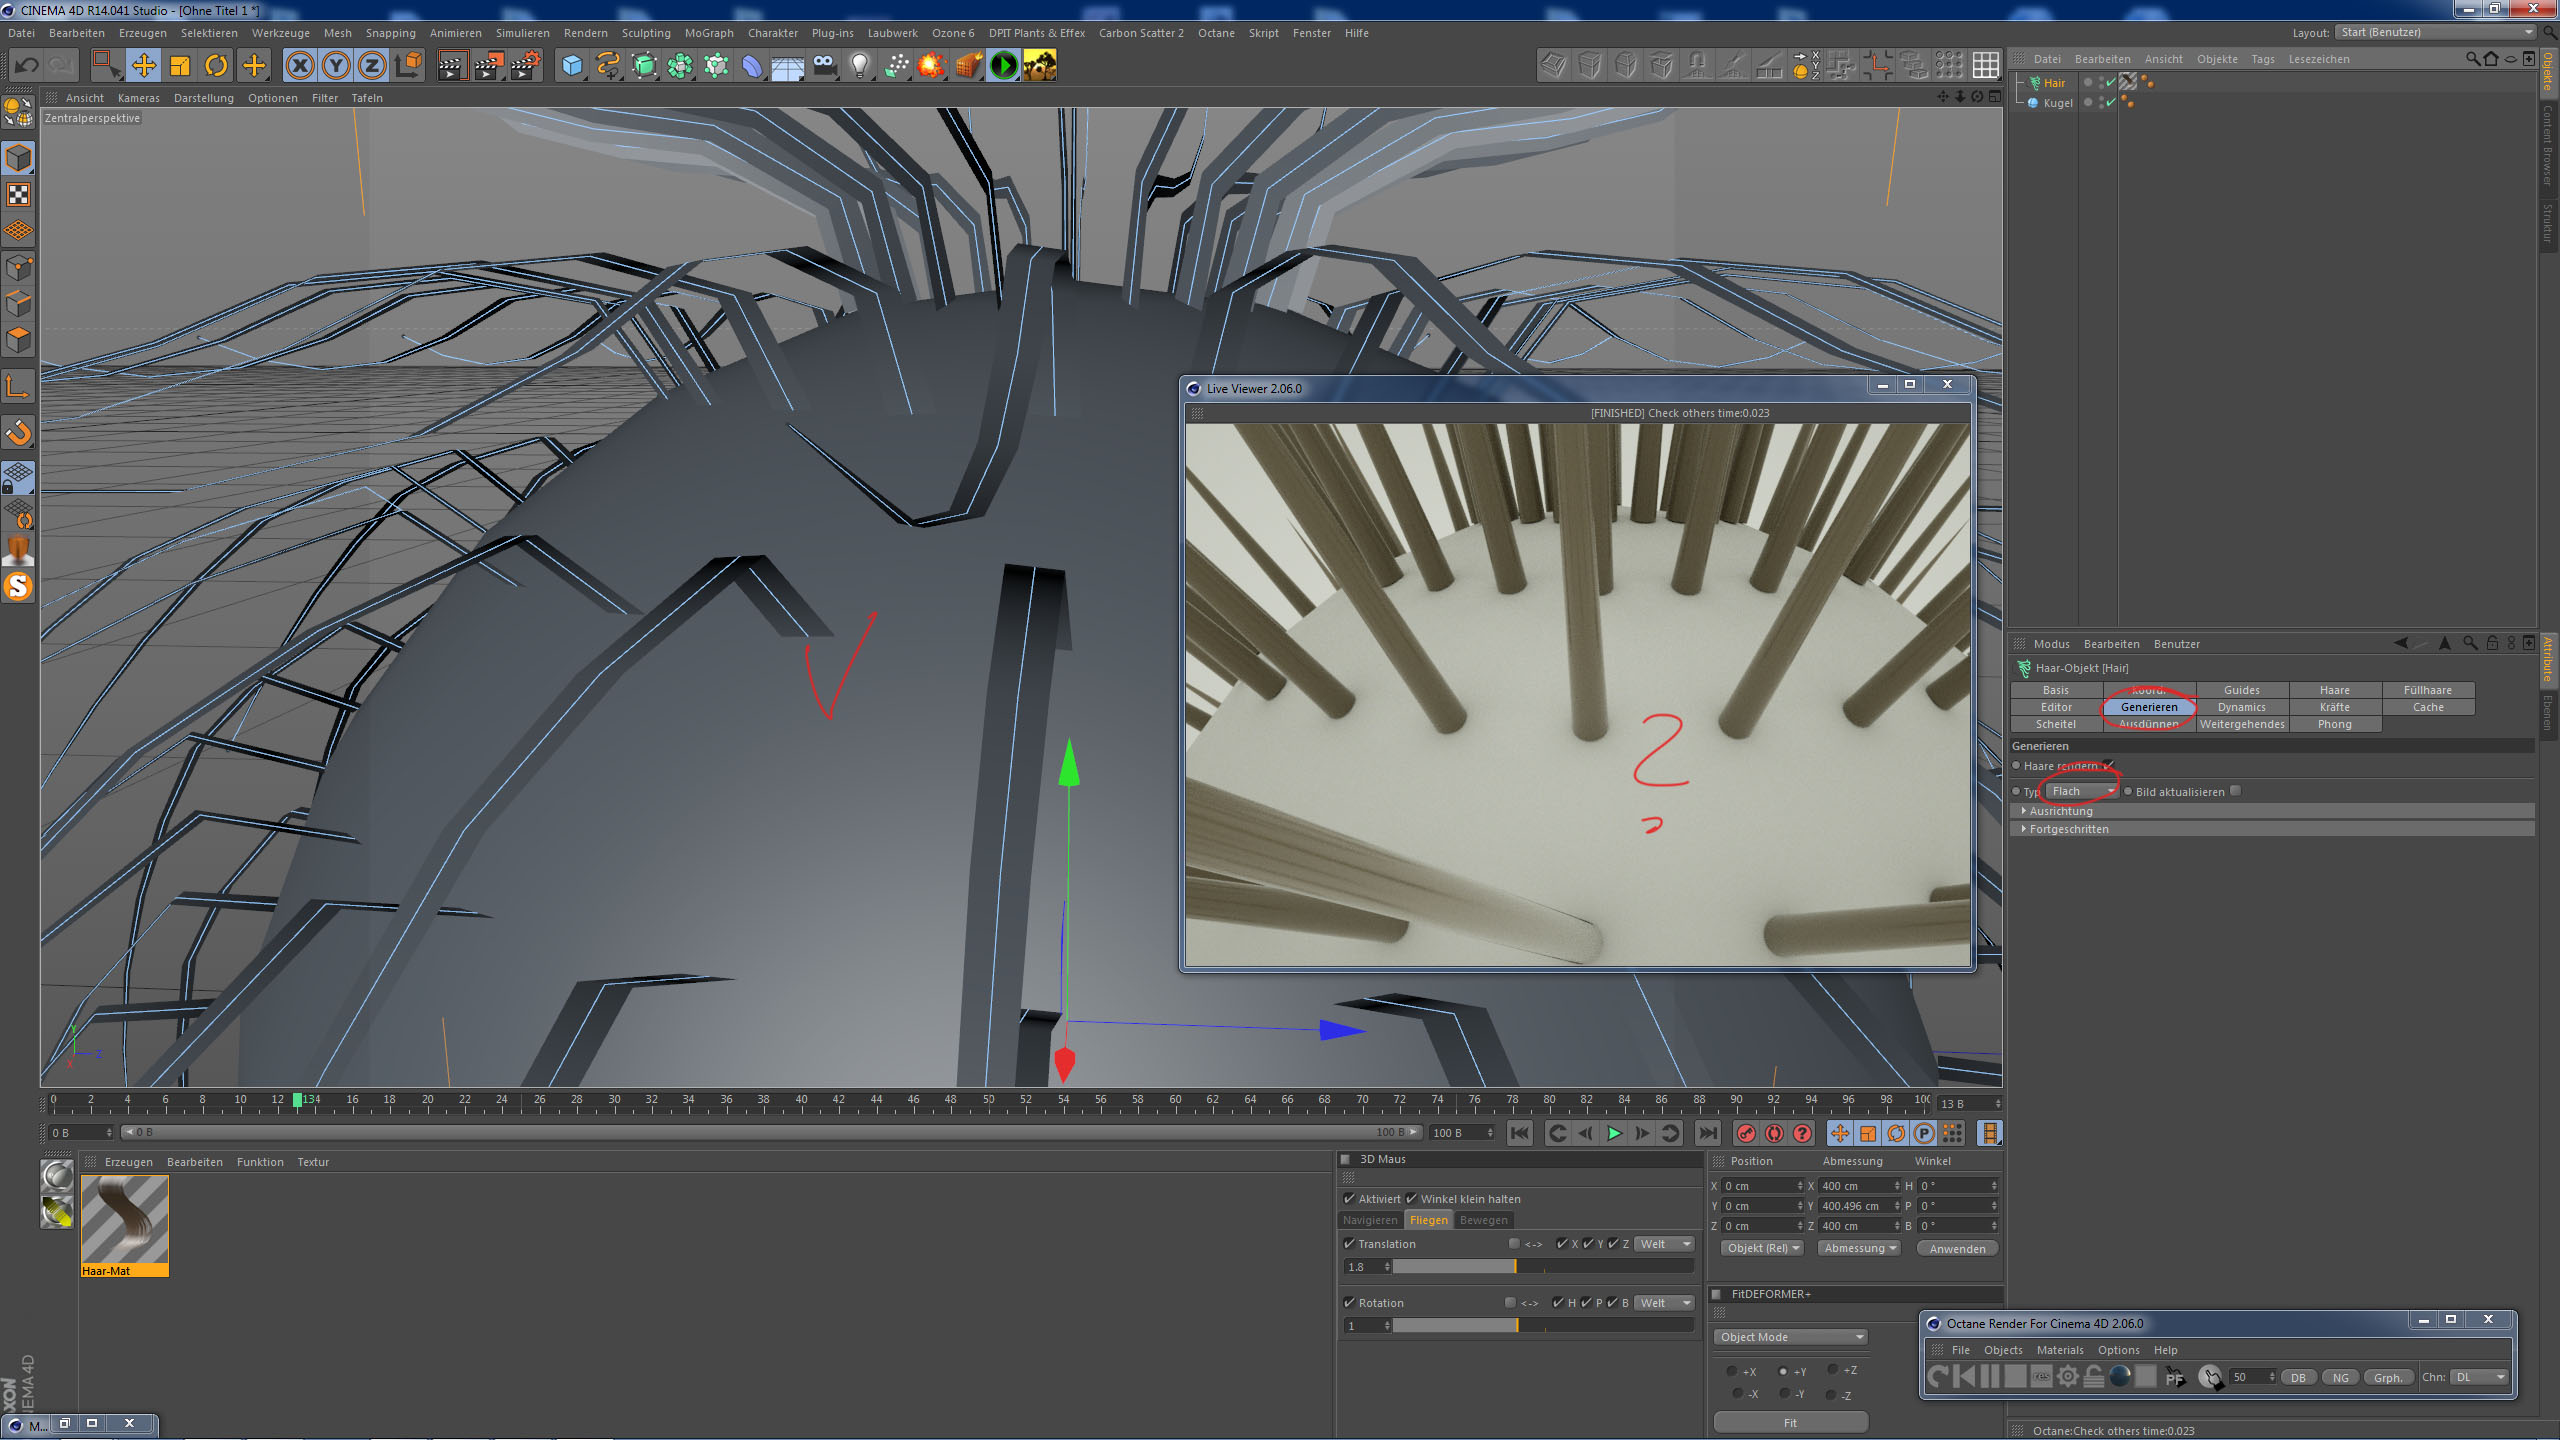Toggle Bild aktualisieren checkbox
Screen dimensions: 2560x1440
[x=2236, y=791]
